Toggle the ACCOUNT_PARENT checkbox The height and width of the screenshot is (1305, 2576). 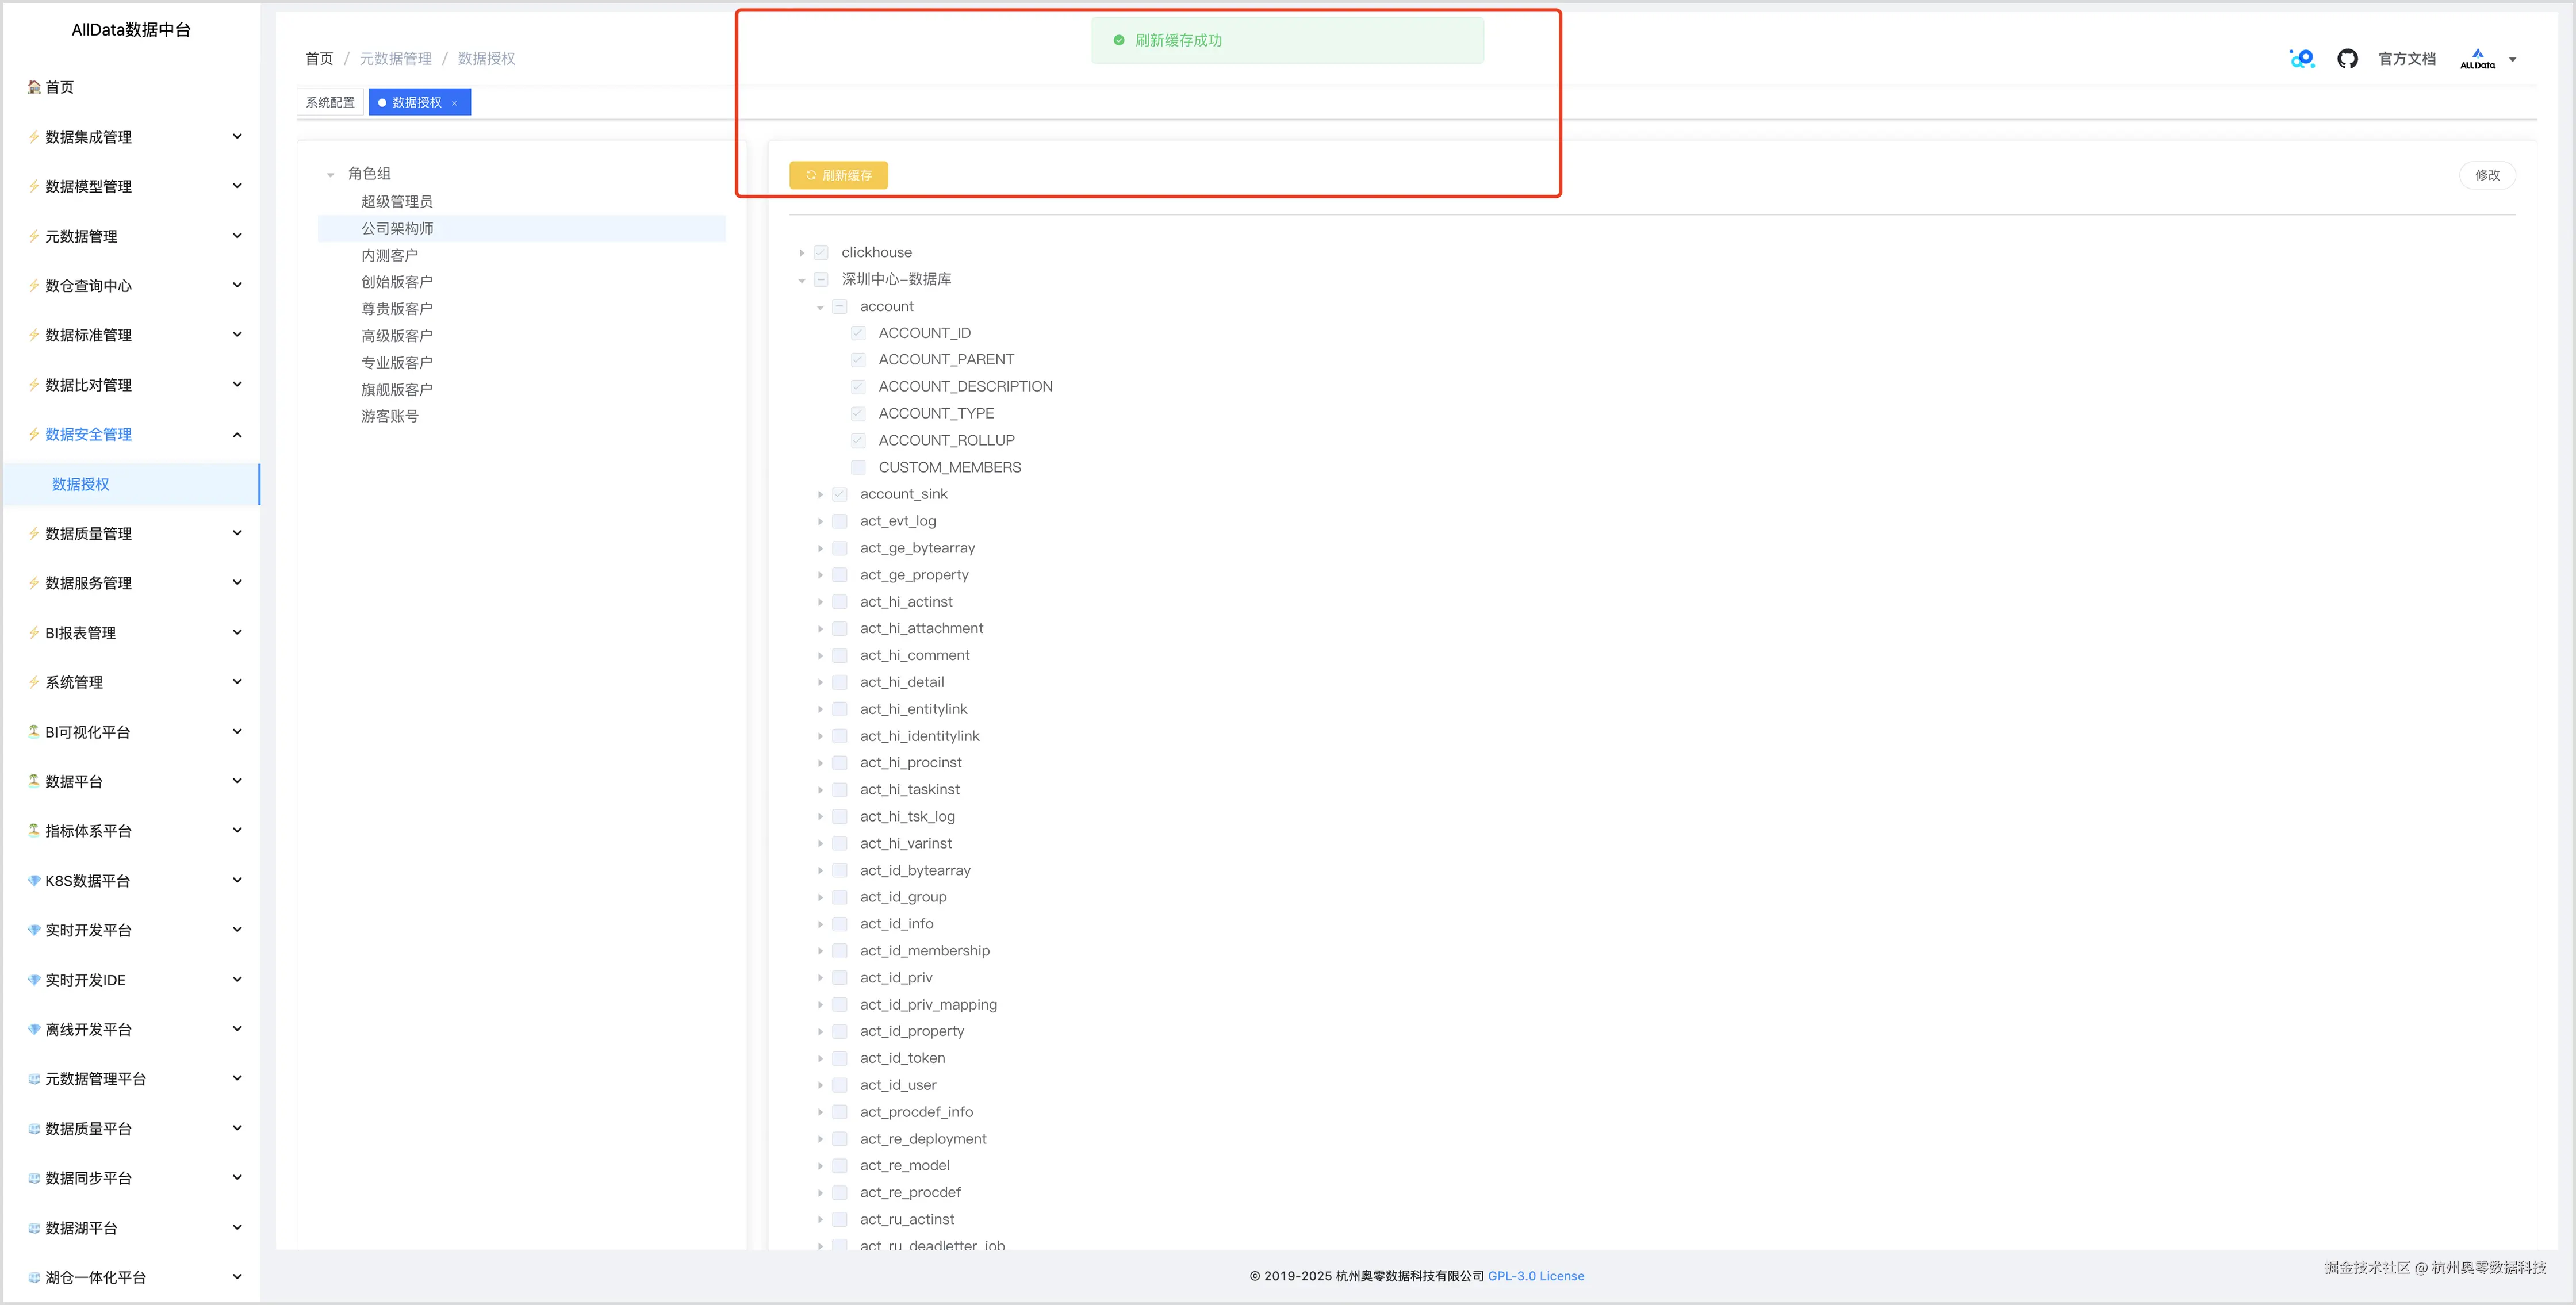click(858, 360)
